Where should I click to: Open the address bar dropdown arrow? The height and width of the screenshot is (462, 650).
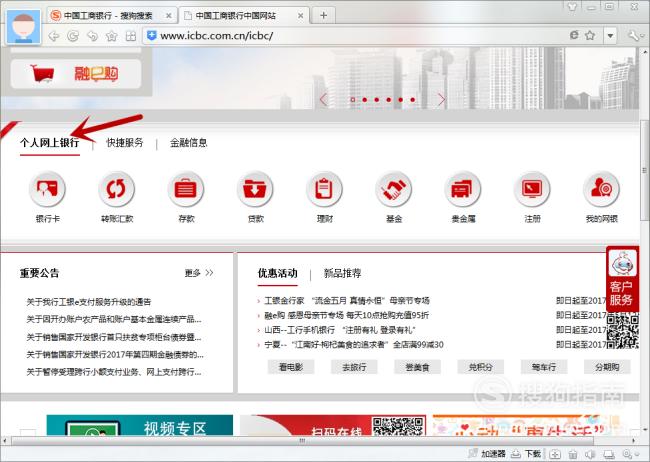tap(610, 36)
